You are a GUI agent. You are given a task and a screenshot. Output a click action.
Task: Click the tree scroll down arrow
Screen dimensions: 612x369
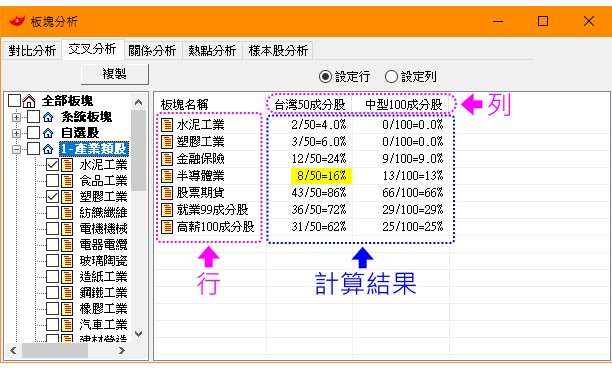pyautogui.click(x=138, y=334)
